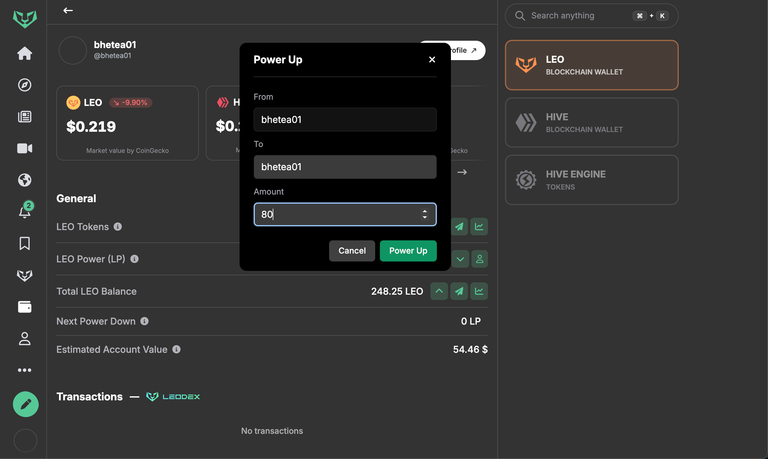Click the profile link button behind dialog

pos(468,50)
